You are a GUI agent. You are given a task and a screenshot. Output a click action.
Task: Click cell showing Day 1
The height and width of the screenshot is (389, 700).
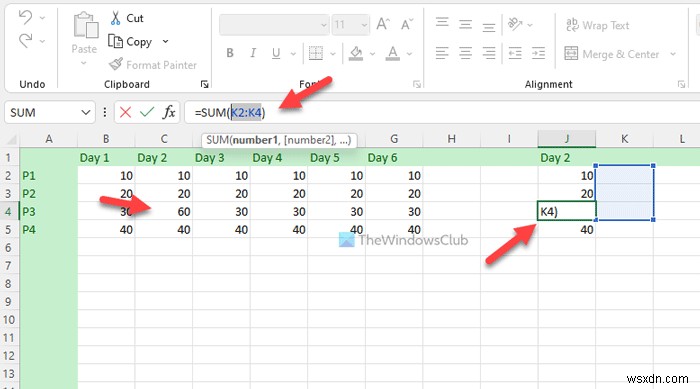[106, 158]
